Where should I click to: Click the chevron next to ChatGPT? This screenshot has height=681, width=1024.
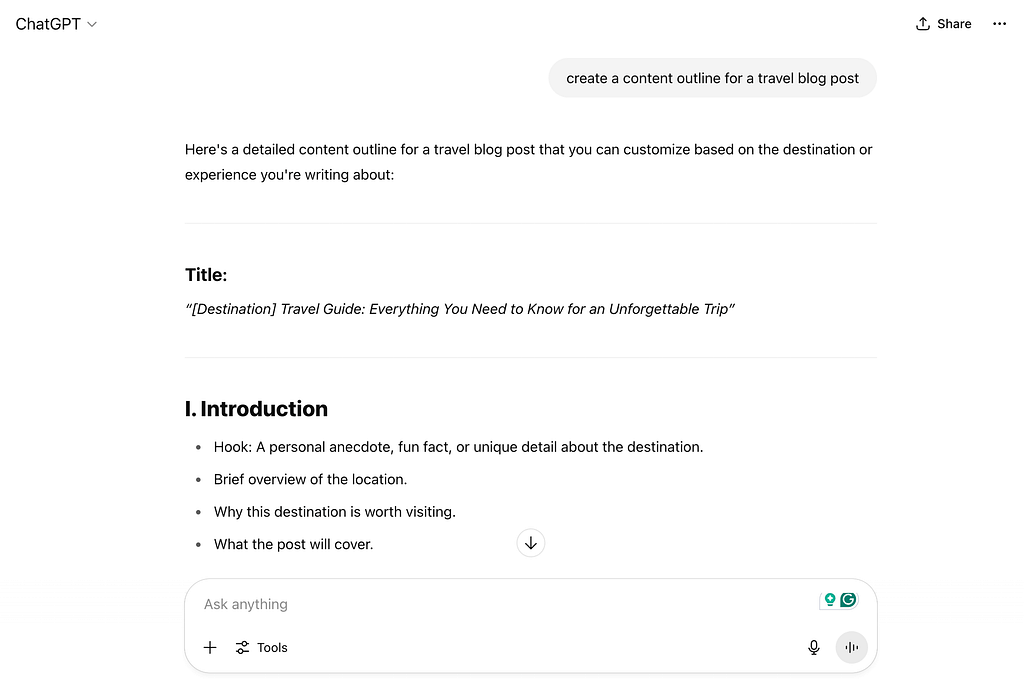pyautogui.click(x=92, y=24)
